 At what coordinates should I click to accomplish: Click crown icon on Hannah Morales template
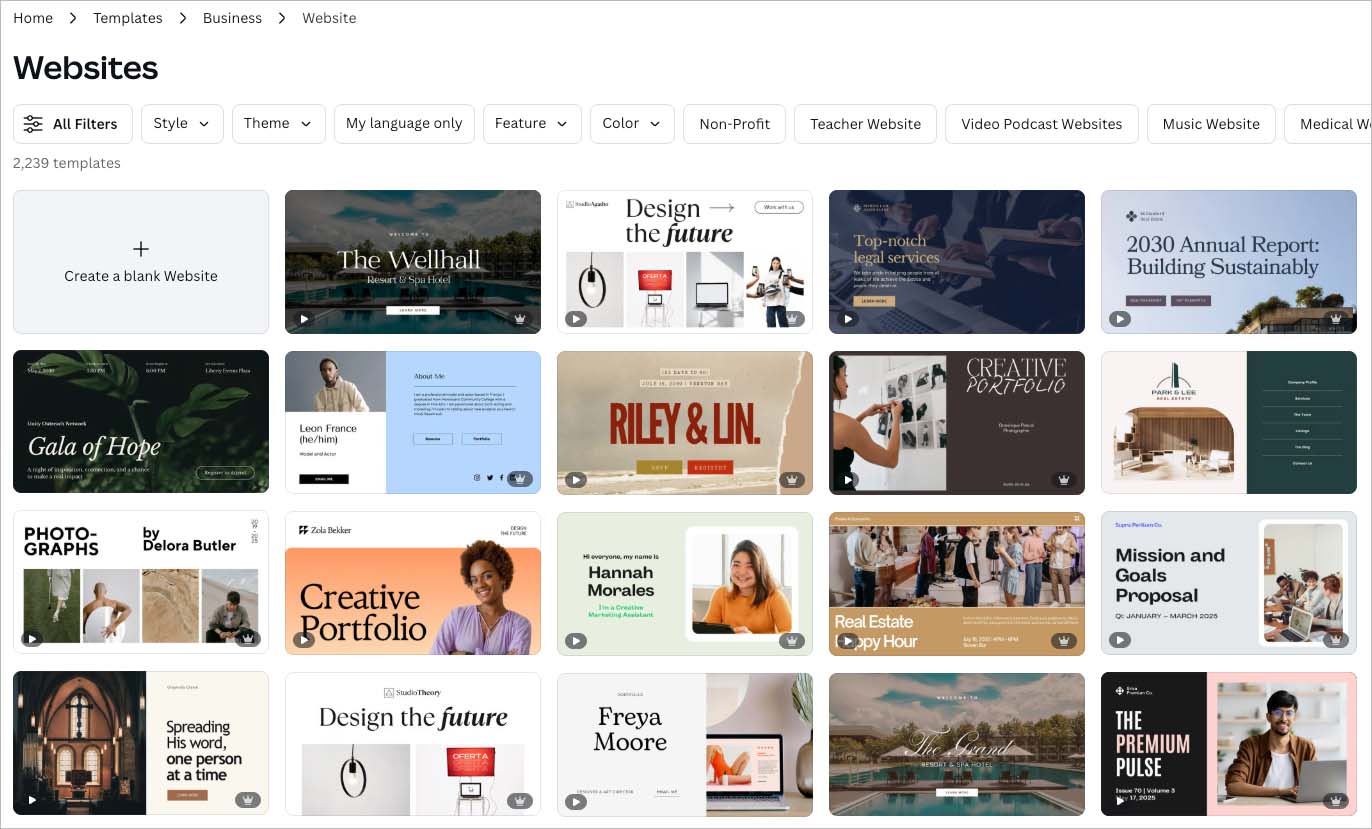[792, 641]
